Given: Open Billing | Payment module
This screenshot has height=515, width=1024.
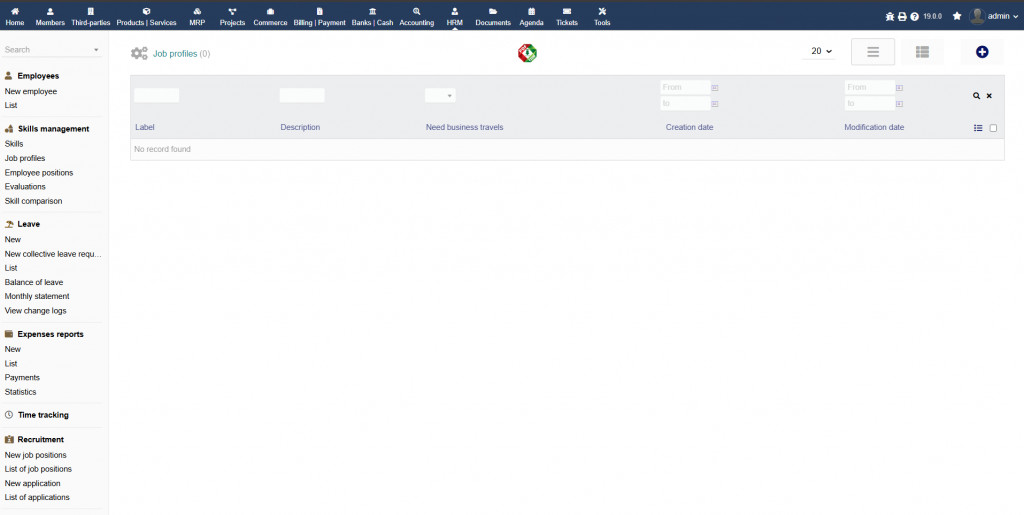Looking at the screenshot, I should (x=319, y=16).
